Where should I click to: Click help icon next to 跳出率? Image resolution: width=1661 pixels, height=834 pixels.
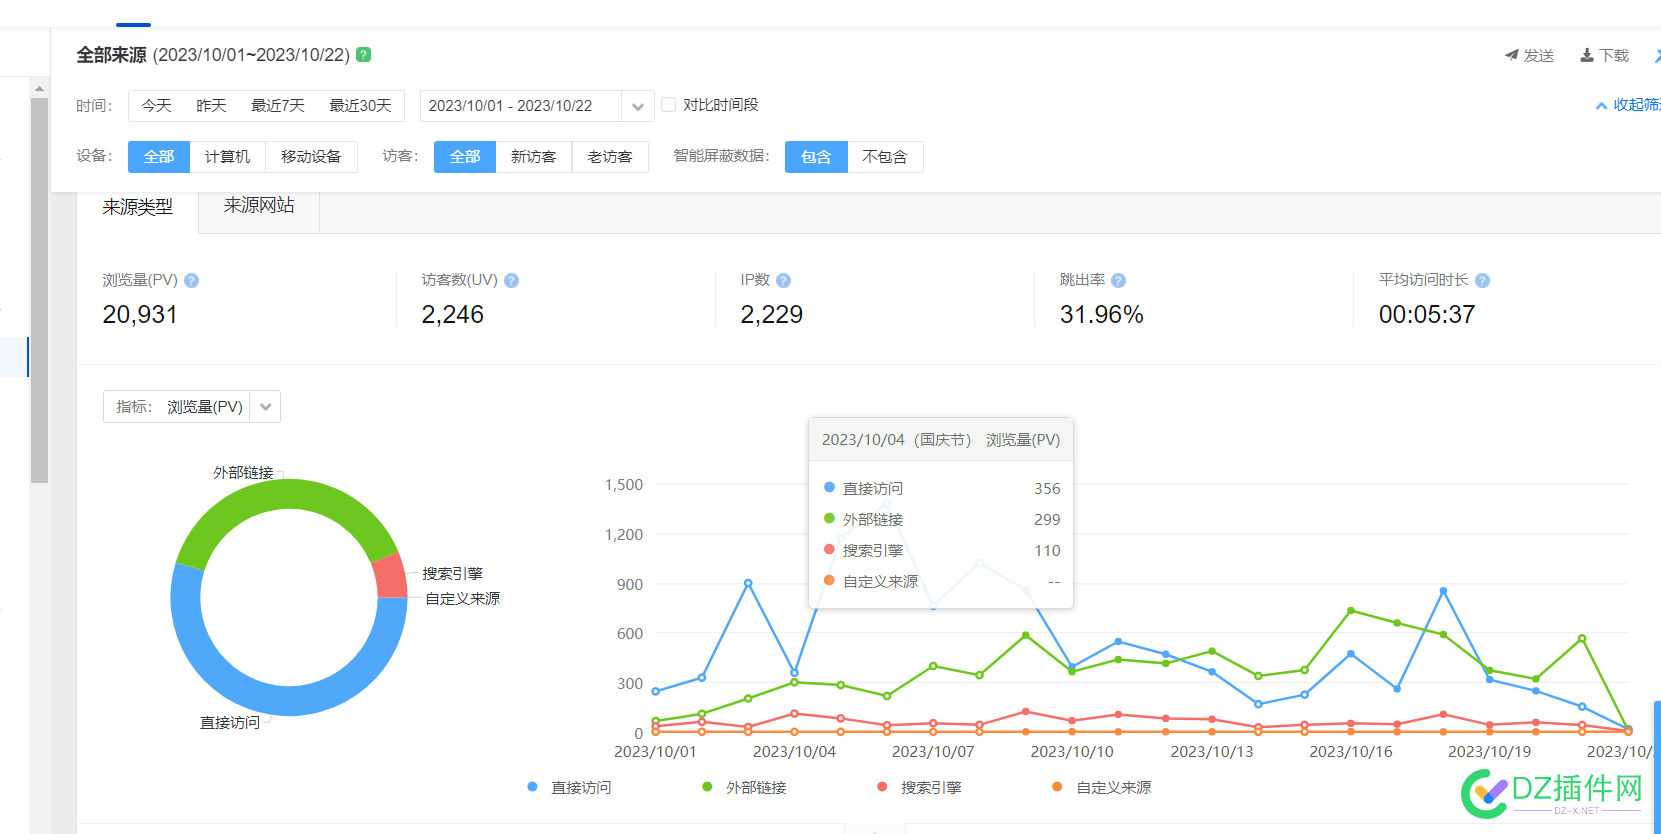click(1119, 281)
